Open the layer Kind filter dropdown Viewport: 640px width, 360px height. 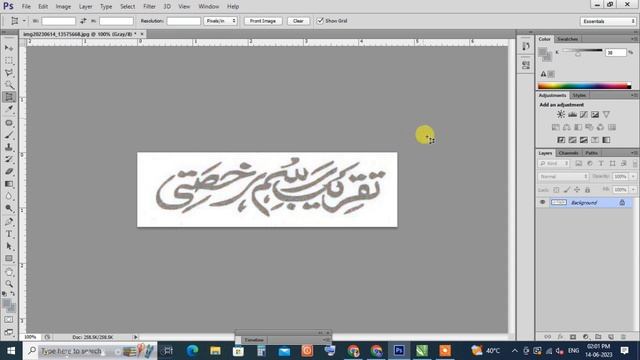coord(554,164)
